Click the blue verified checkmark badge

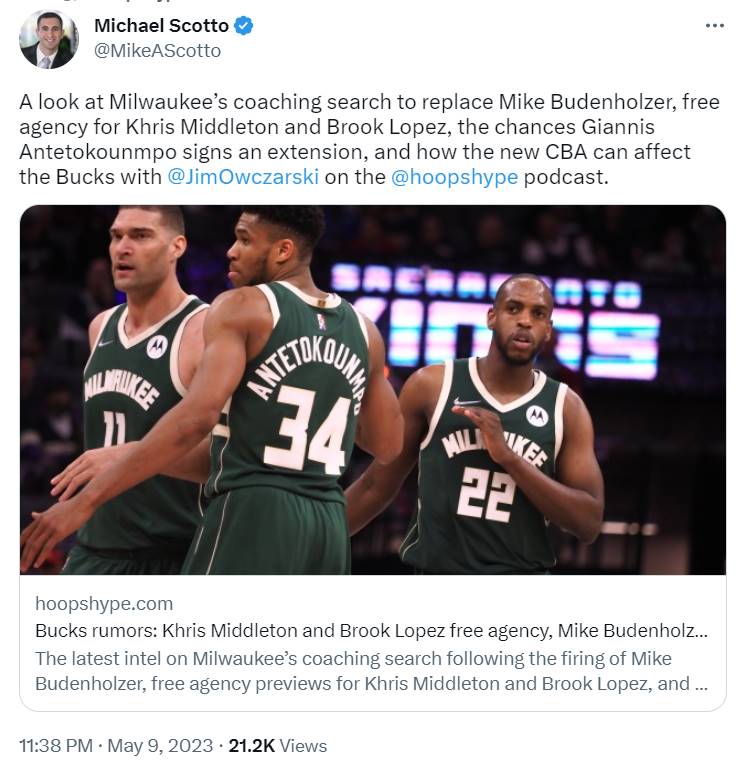243,25
